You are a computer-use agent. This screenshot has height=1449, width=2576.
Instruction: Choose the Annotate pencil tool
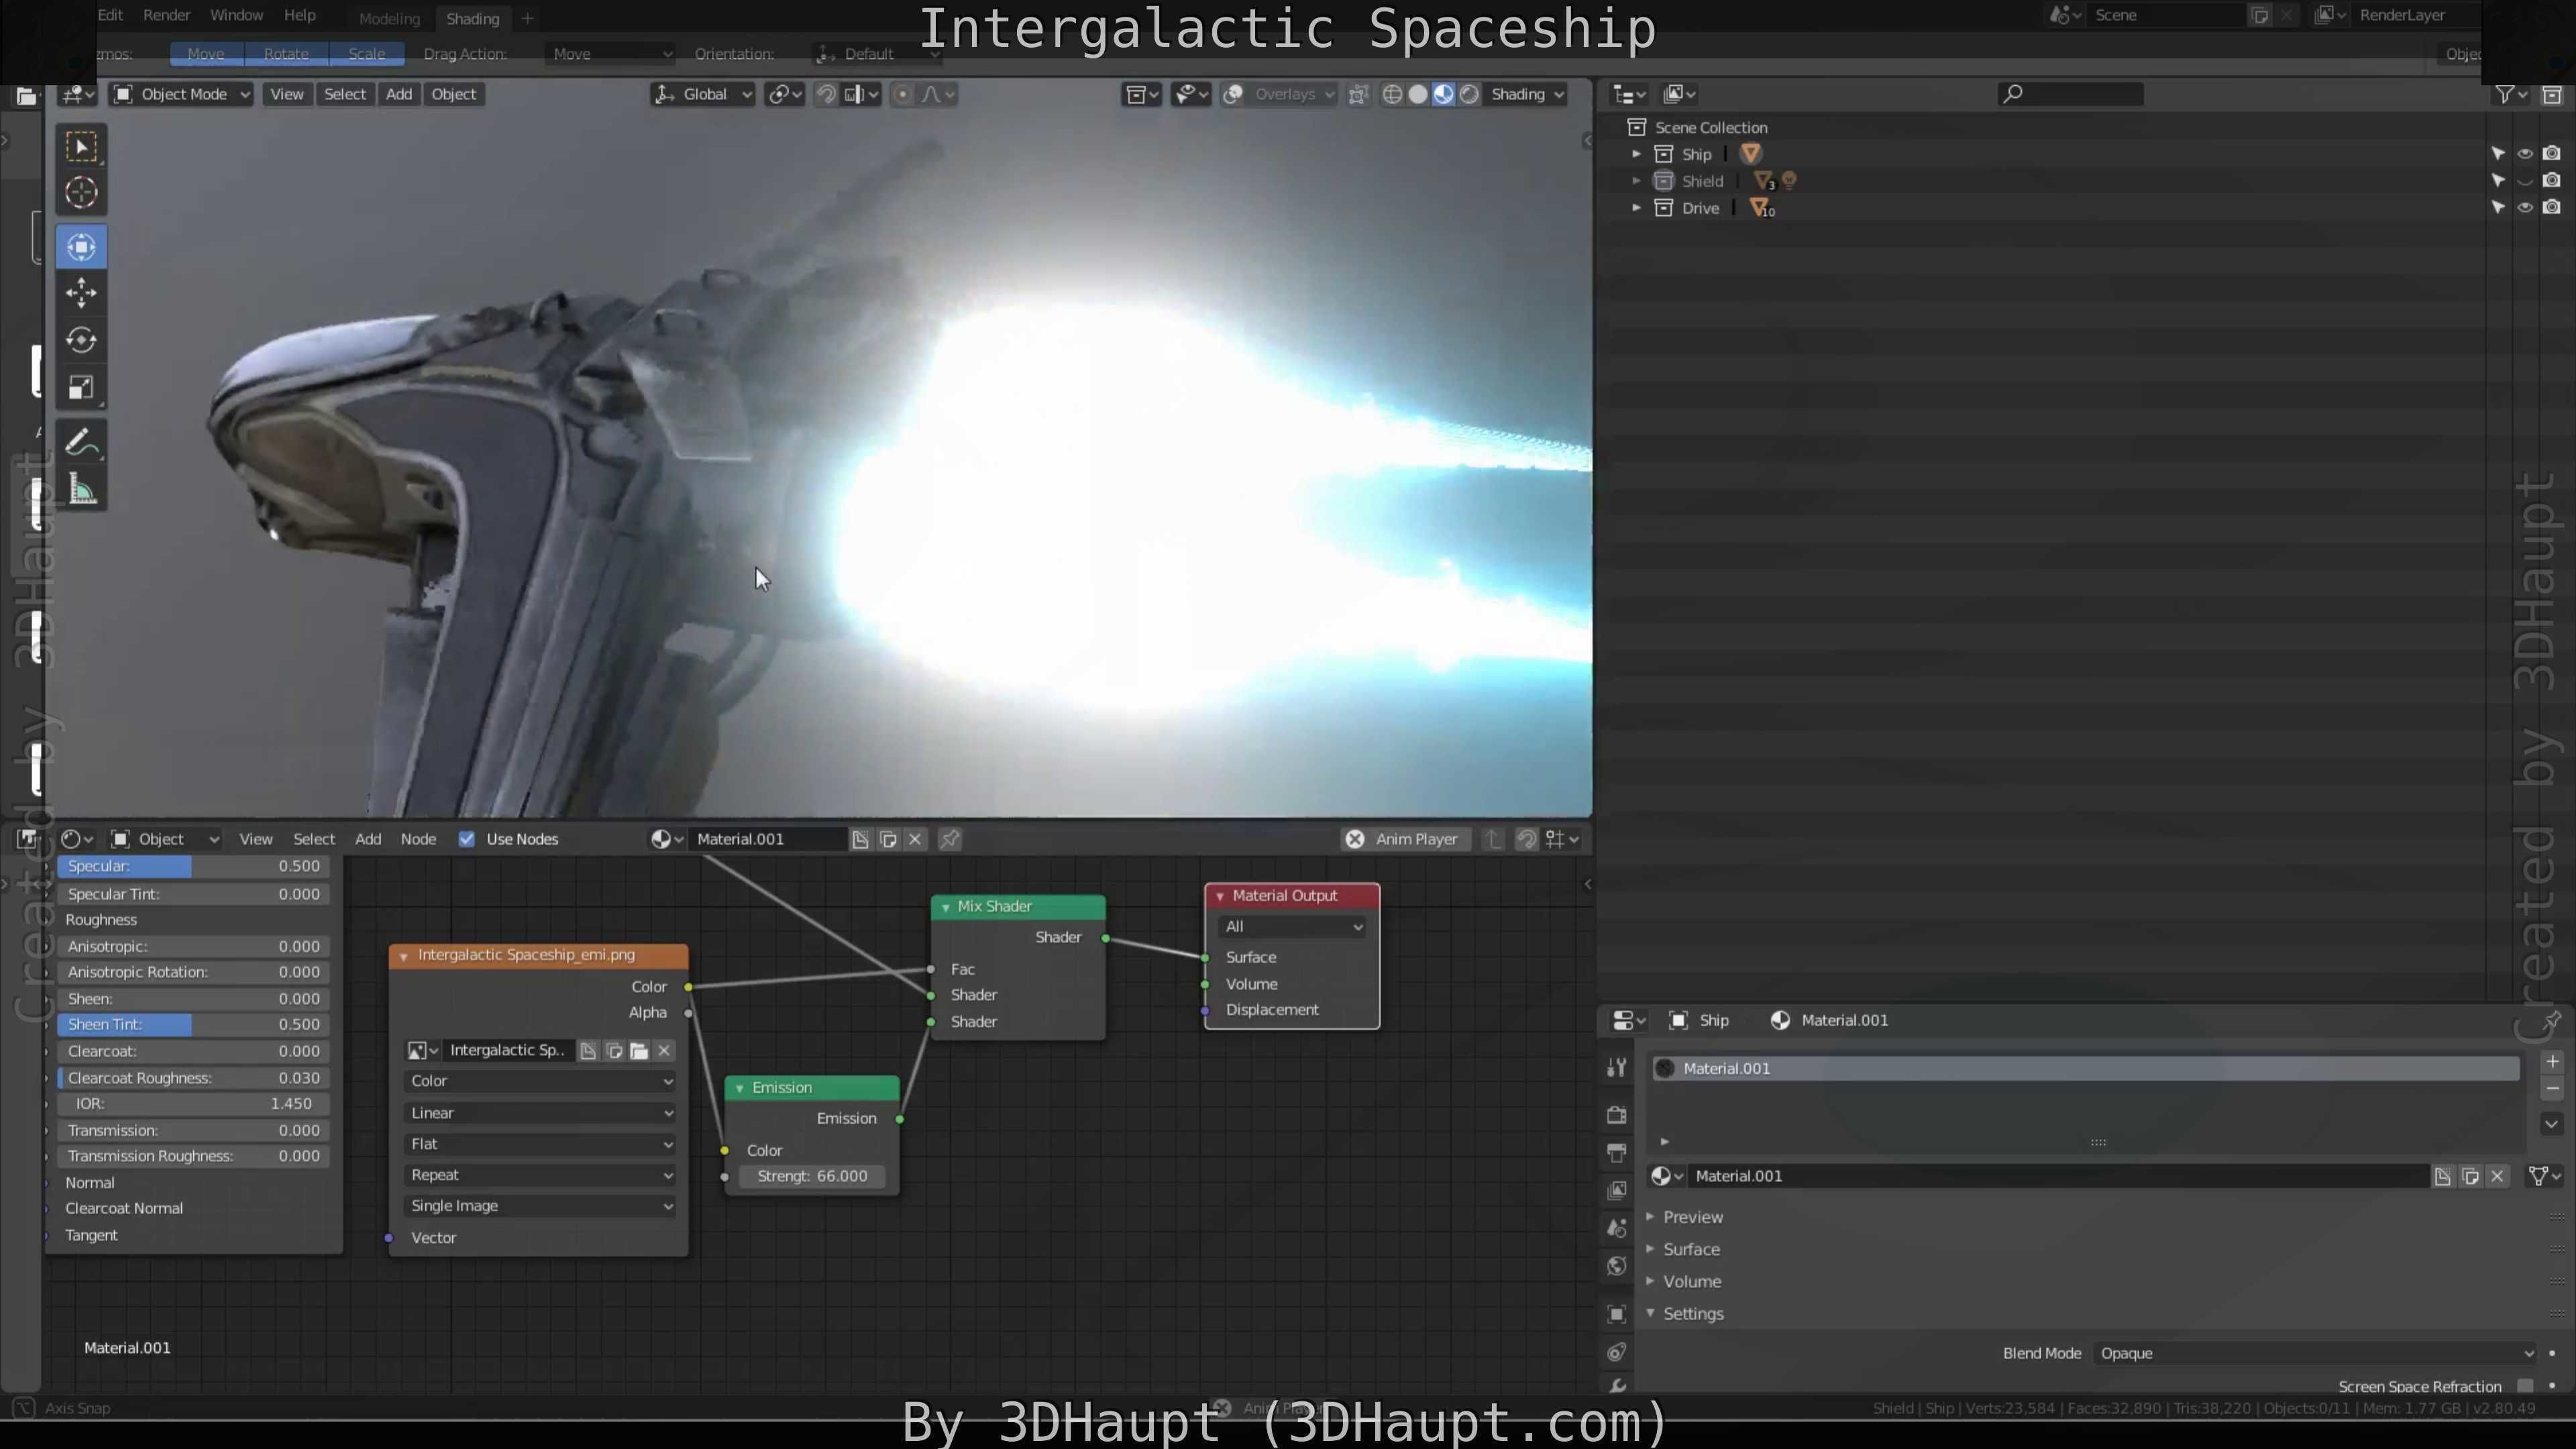tap(81, 442)
